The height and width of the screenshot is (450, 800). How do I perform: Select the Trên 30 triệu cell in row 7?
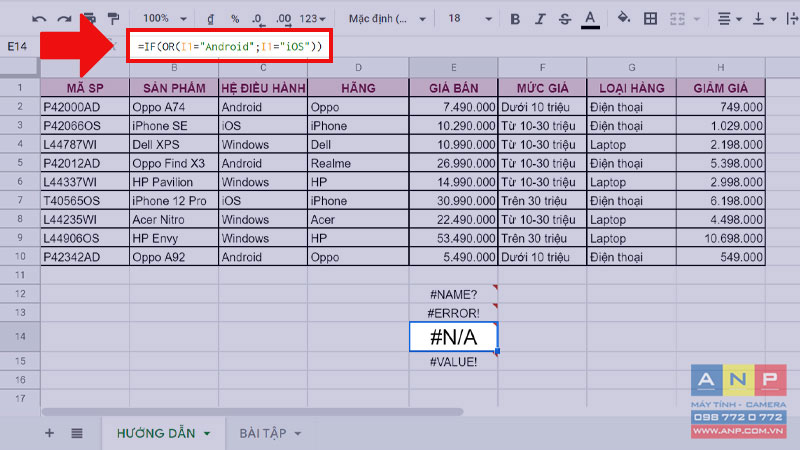tap(542, 201)
